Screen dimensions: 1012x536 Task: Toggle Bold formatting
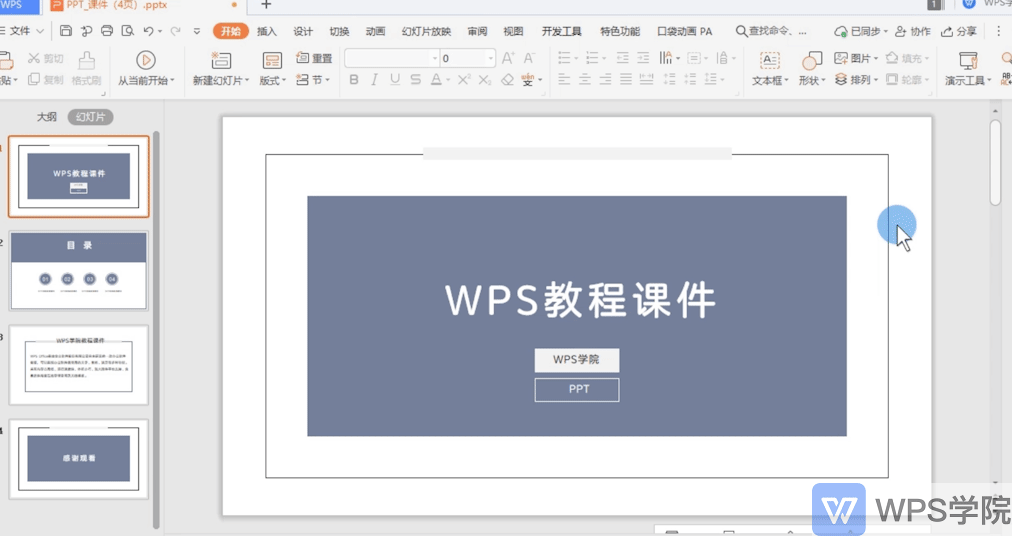pyautogui.click(x=354, y=79)
